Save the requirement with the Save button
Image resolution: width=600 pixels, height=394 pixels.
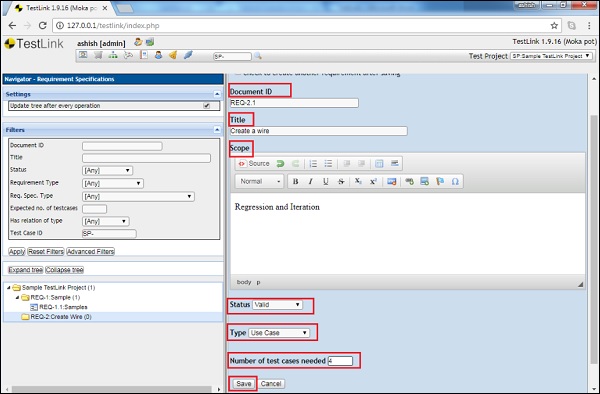coord(243,384)
